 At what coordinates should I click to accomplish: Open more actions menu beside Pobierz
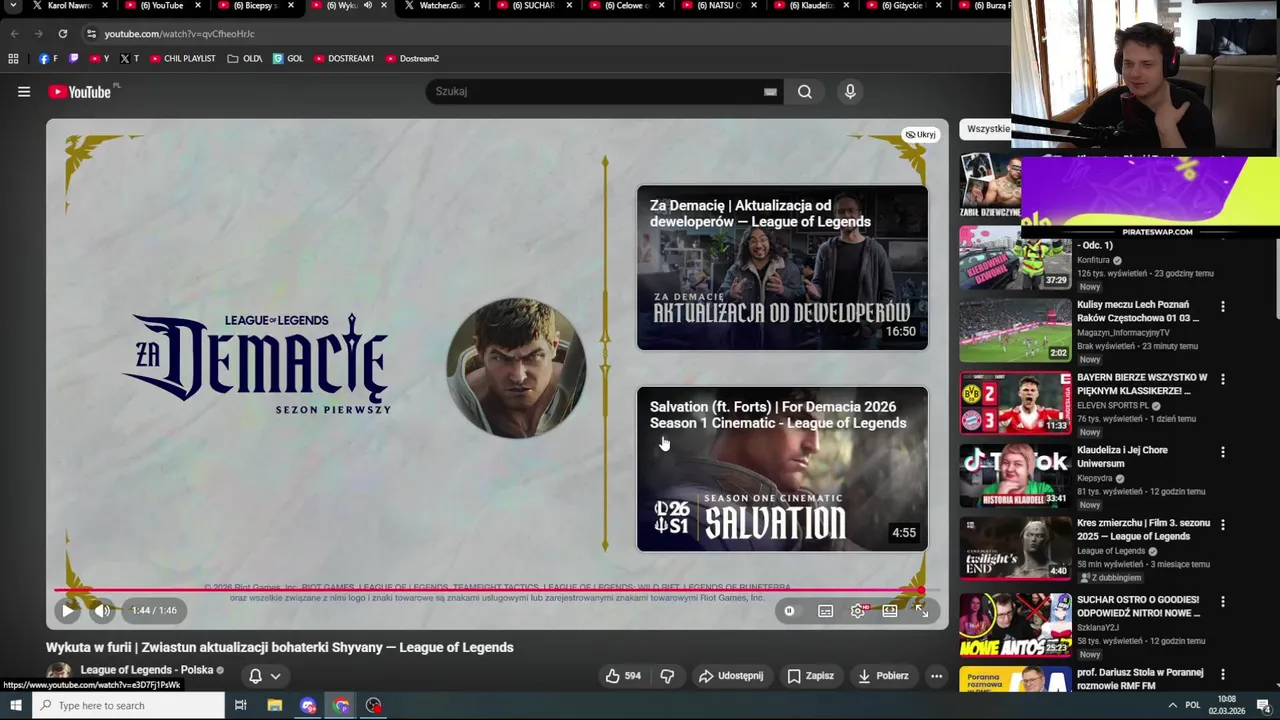936,676
